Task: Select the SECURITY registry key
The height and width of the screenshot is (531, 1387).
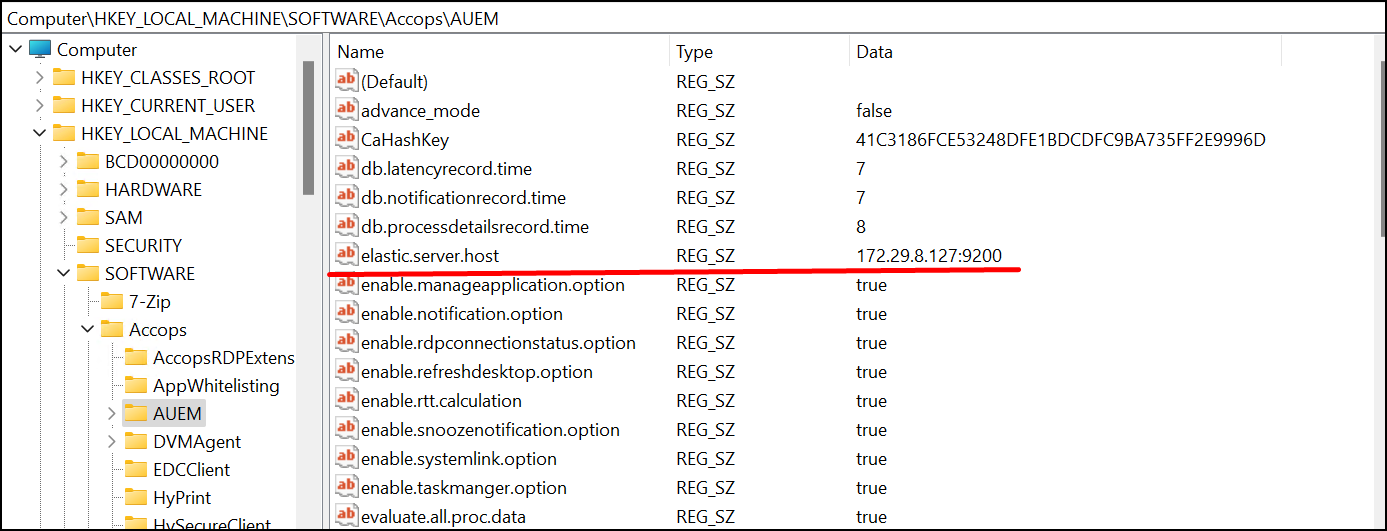Action: point(143,246)
